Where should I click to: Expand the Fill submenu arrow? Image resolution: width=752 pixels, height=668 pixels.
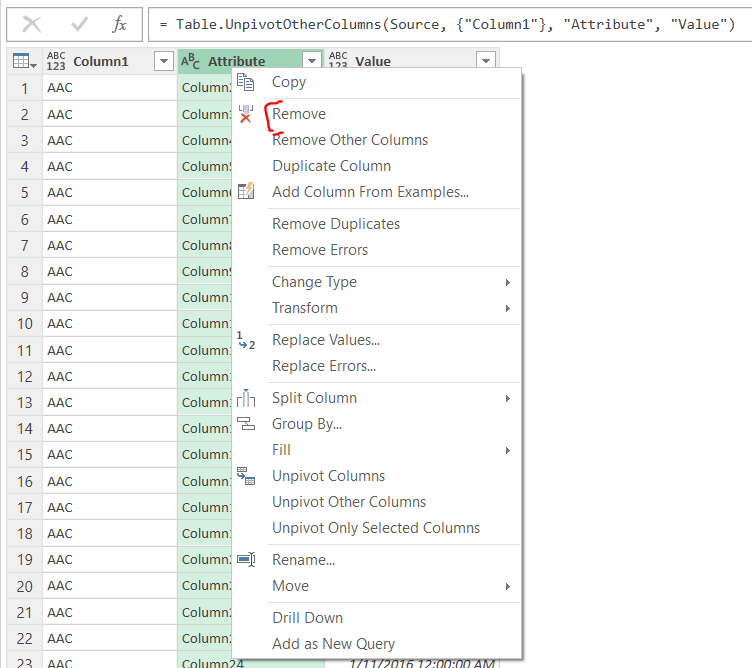click(x=507, y=450)
